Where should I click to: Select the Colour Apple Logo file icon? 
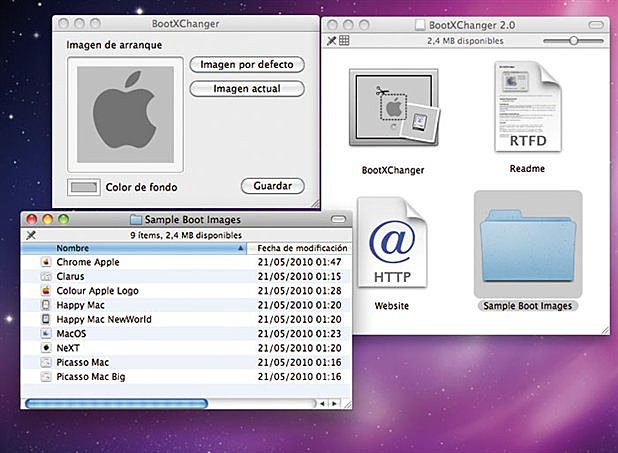click(46, 291)
